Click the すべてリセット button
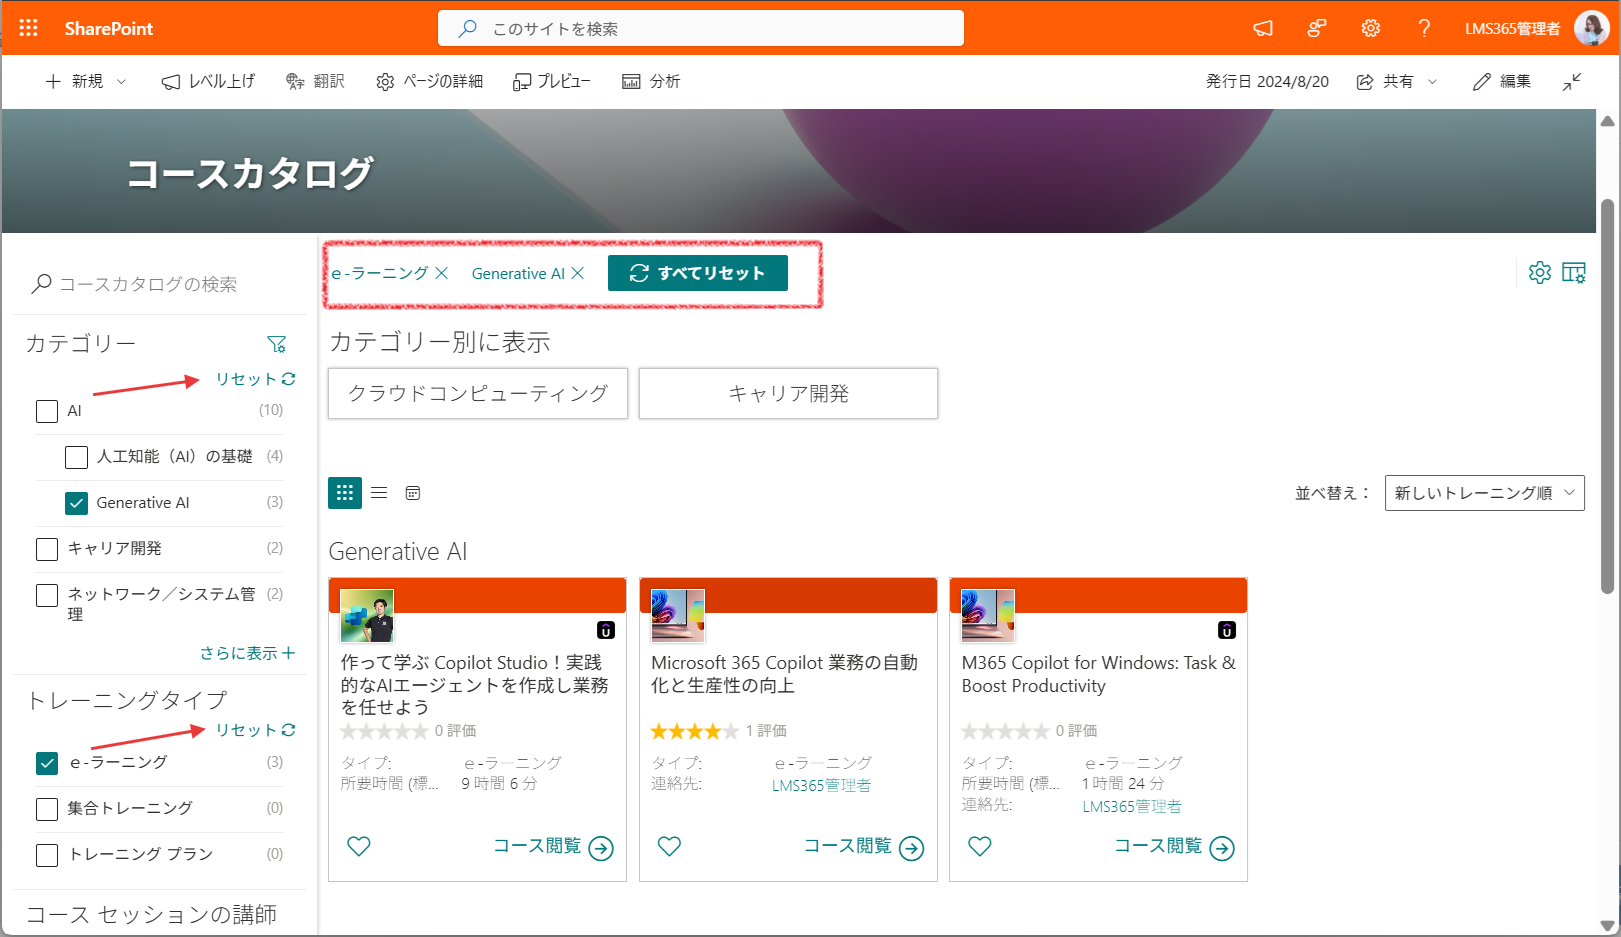The height and width of the screenshot is (937, 1621). pyautogui.click(x=698, y=273)
